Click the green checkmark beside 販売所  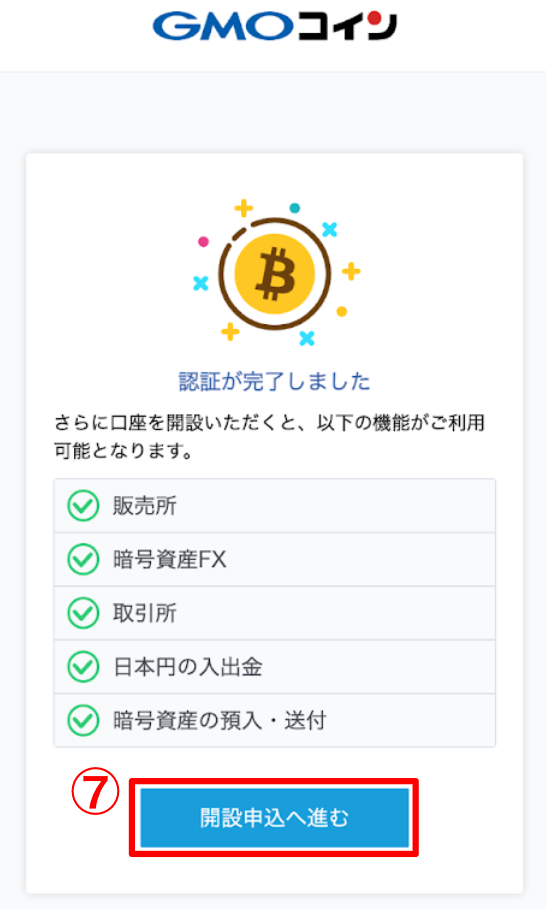(84, 505)
